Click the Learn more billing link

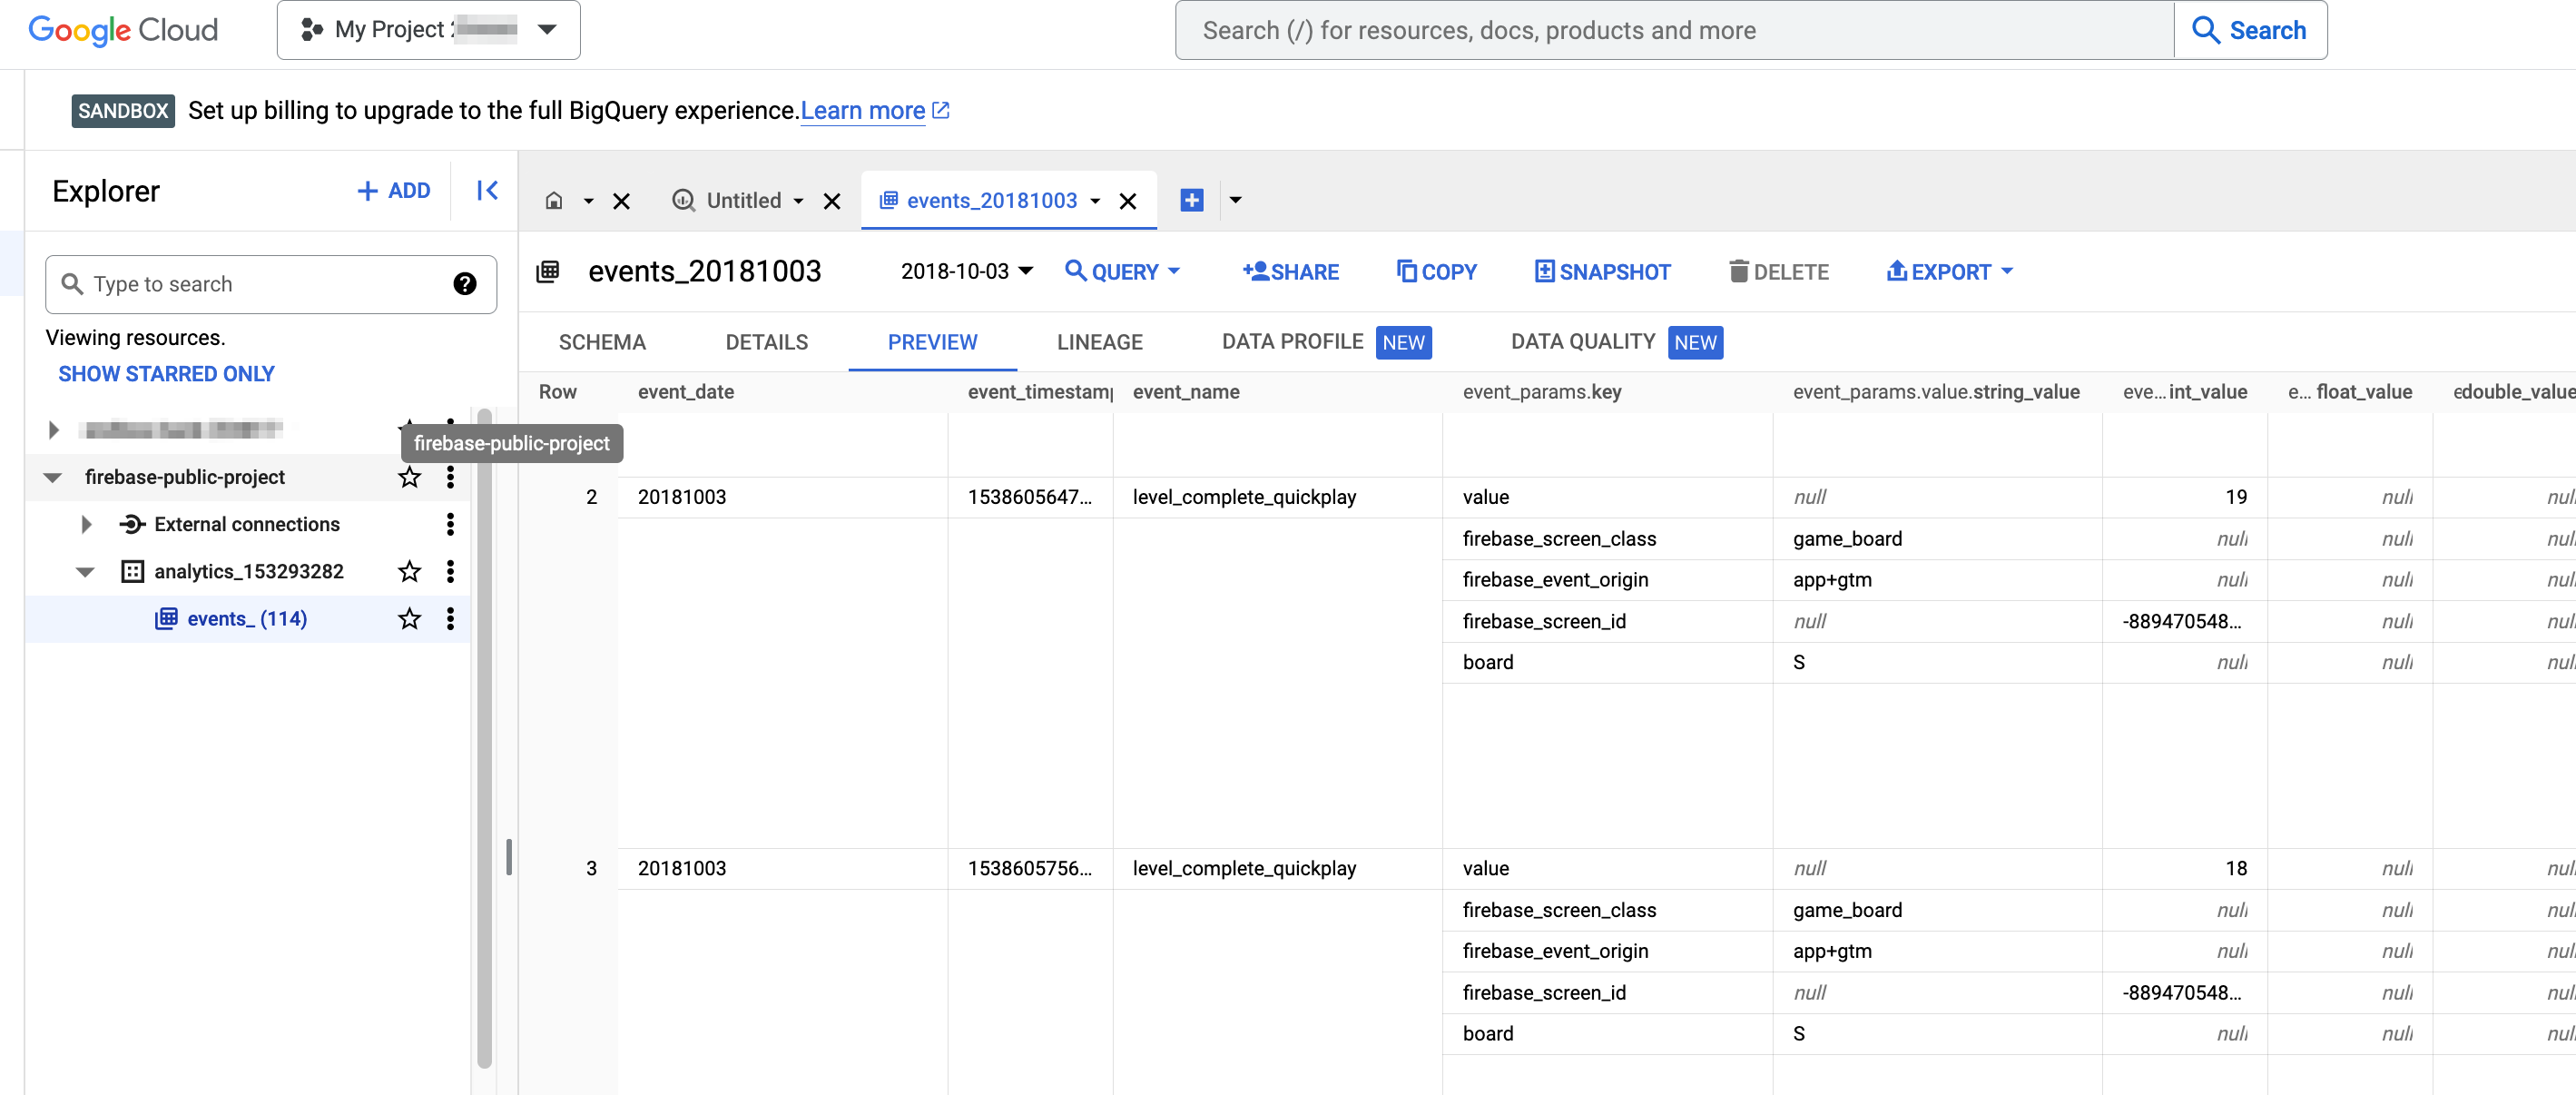(x=863, y=110)
